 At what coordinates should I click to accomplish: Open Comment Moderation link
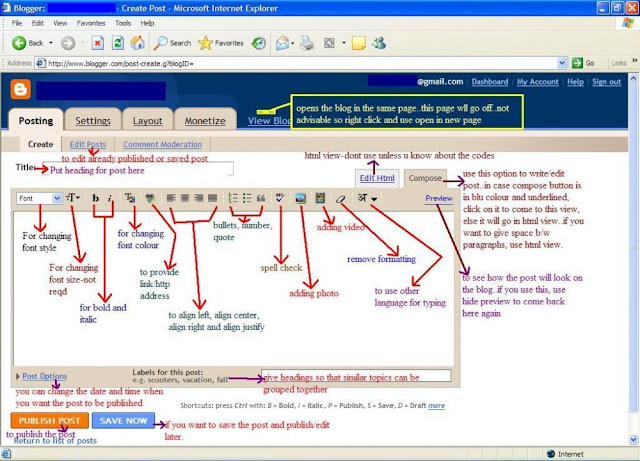point(162,144)
